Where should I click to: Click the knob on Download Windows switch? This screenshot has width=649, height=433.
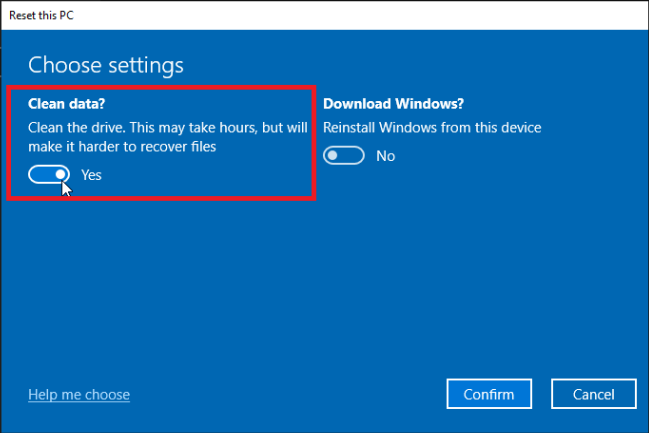[334, 156]
